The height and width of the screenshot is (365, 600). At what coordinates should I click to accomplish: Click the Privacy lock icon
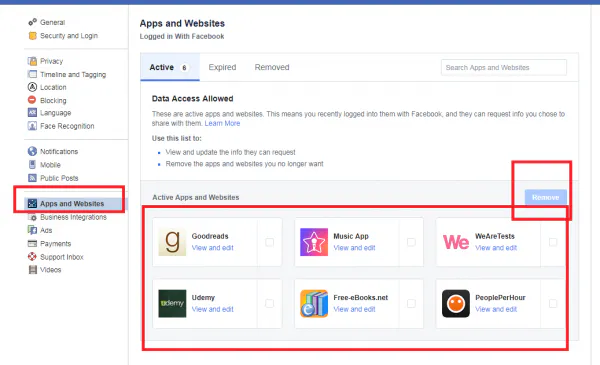(x=33, y=61)
